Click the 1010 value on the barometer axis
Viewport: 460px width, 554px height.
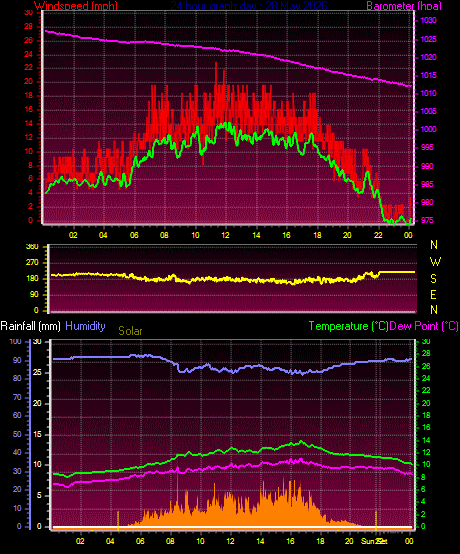coord(428,93)
